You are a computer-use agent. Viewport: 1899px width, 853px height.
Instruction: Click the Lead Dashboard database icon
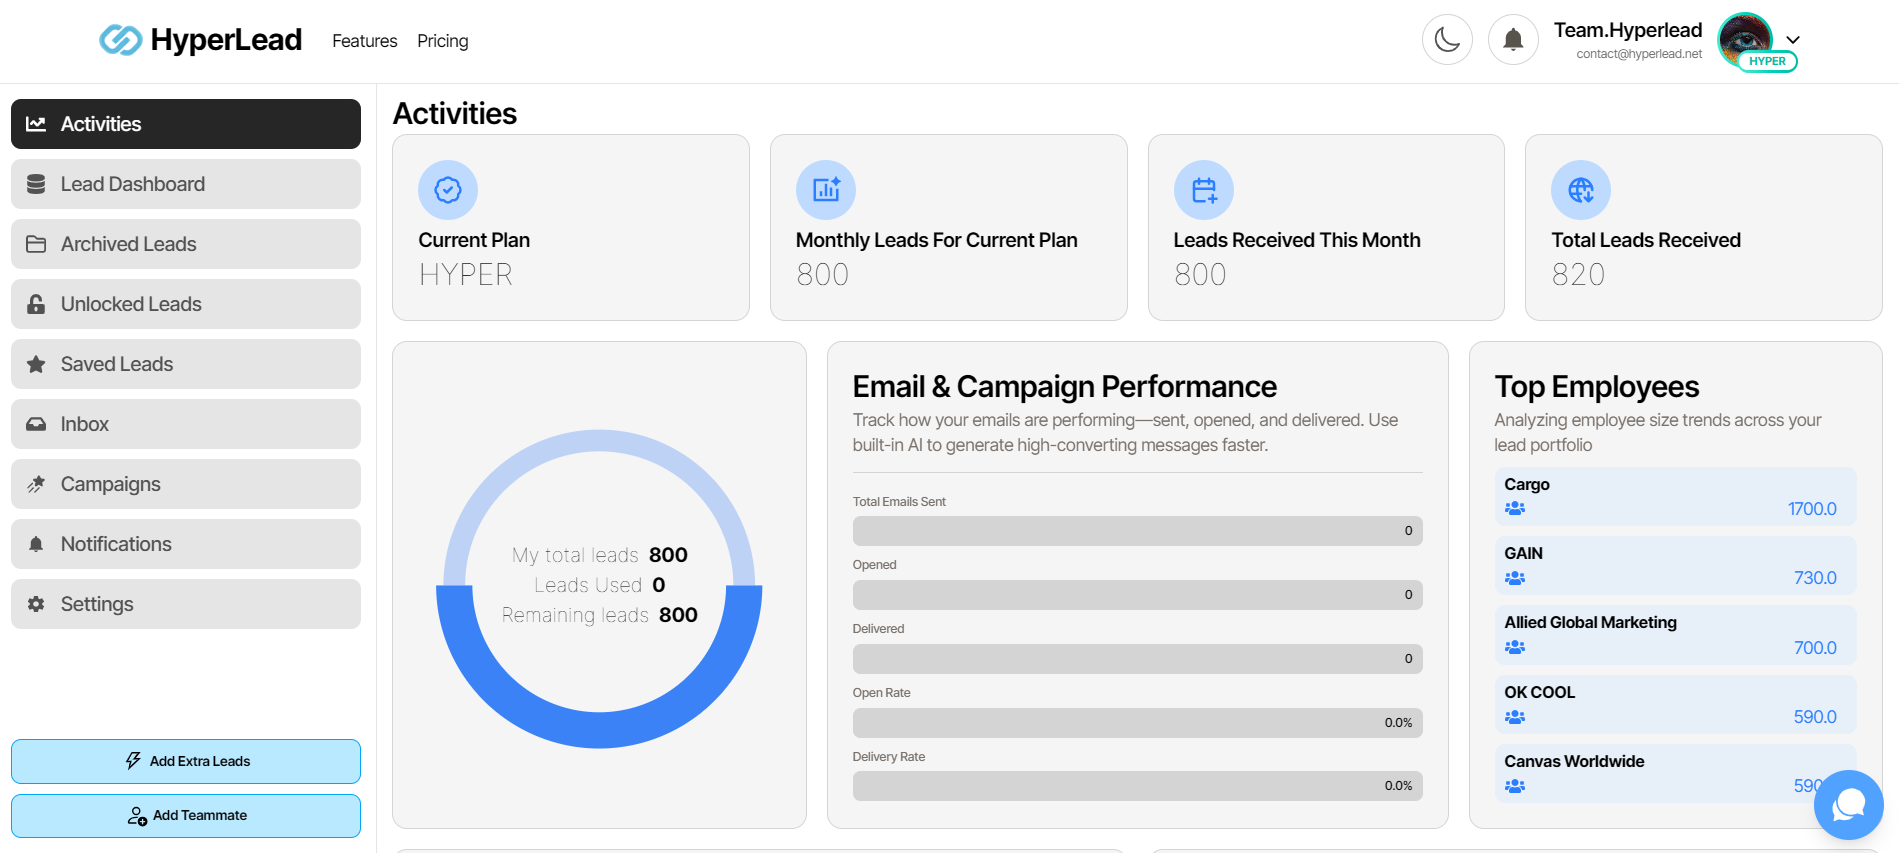click(36, 184)
